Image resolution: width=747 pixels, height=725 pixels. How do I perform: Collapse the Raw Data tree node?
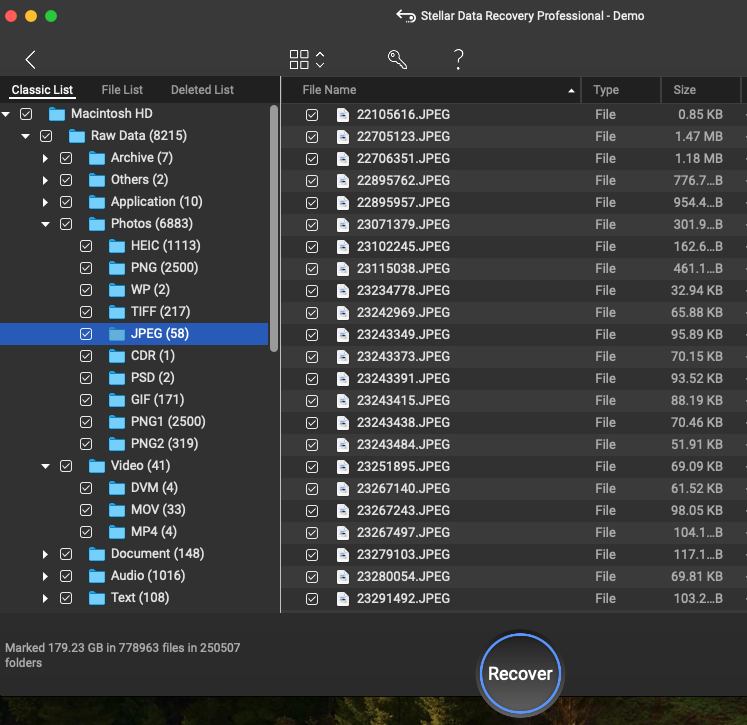tap(26, 136)
